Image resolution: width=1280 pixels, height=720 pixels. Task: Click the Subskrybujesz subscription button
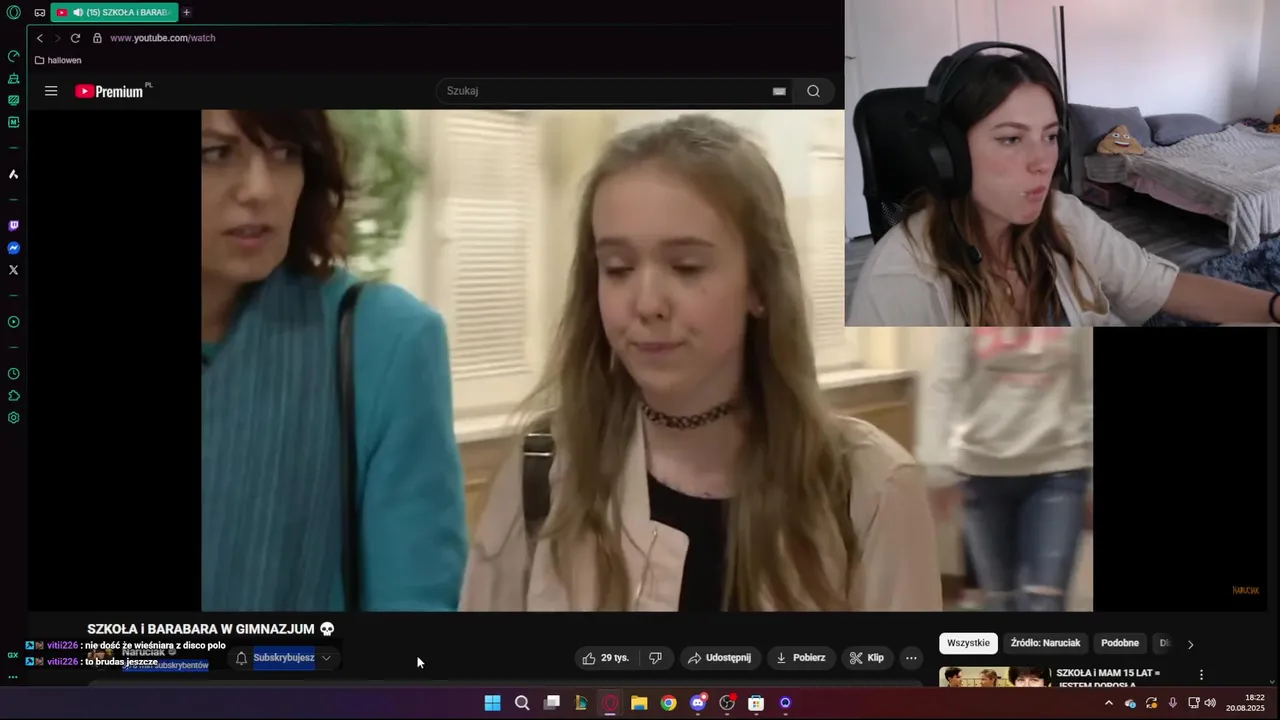pos(284,658)
